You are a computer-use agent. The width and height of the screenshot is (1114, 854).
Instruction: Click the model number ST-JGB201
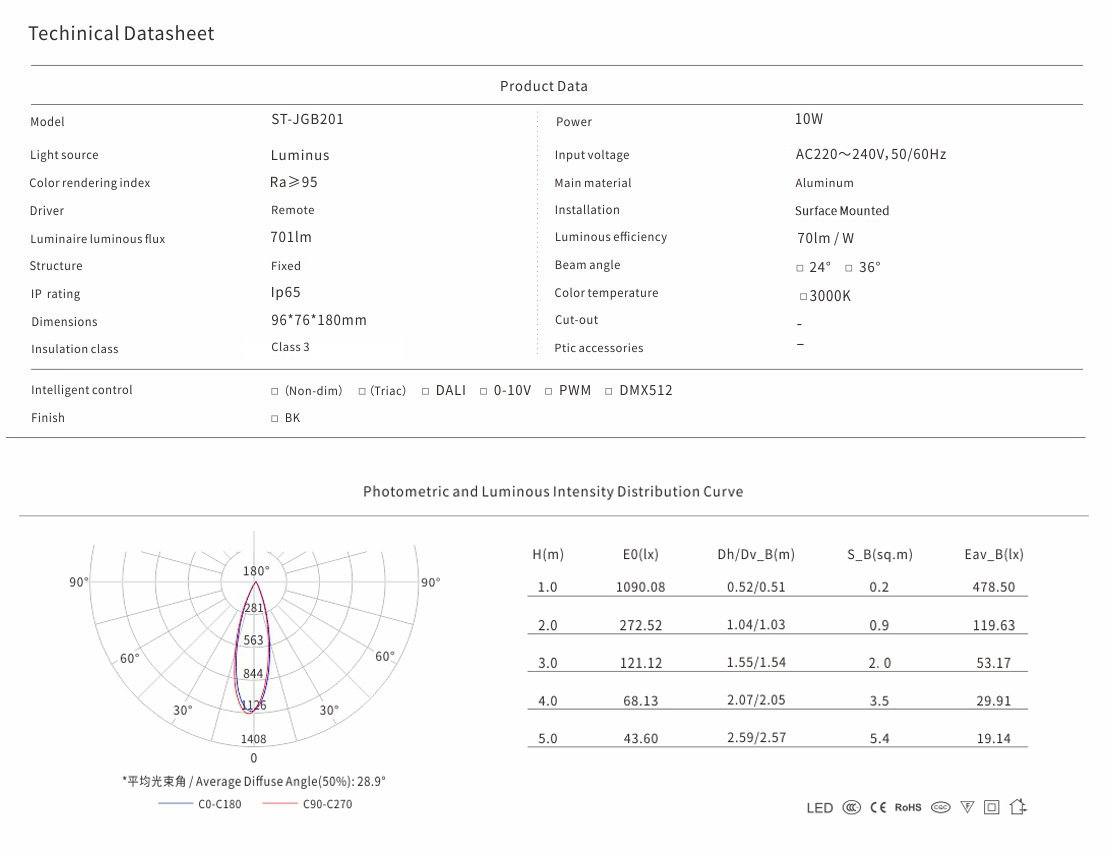307,119
